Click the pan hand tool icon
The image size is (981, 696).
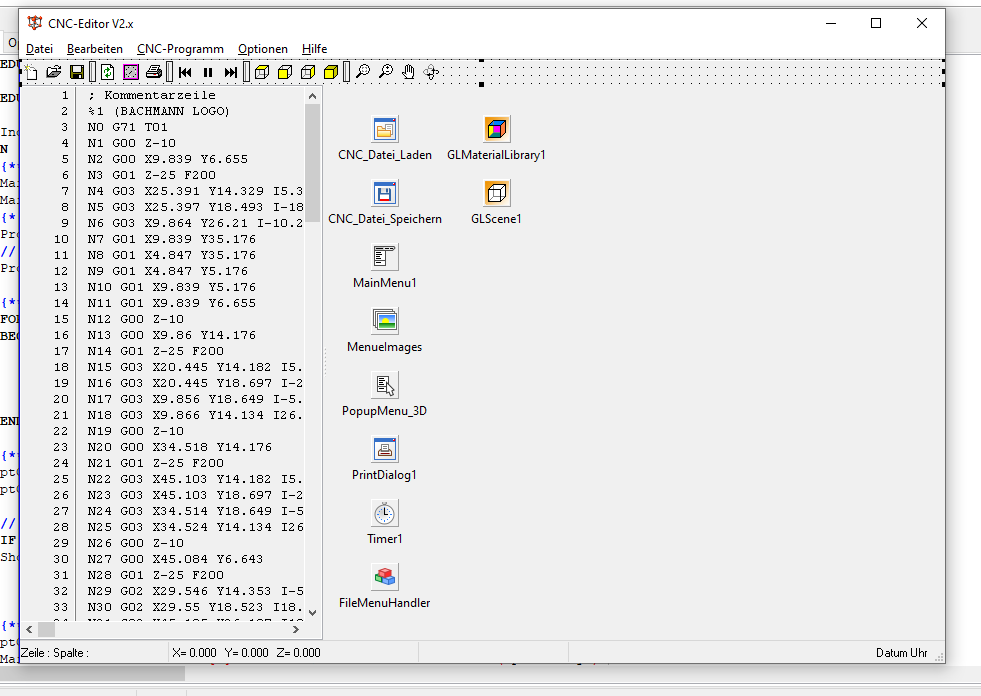[409, 72]
